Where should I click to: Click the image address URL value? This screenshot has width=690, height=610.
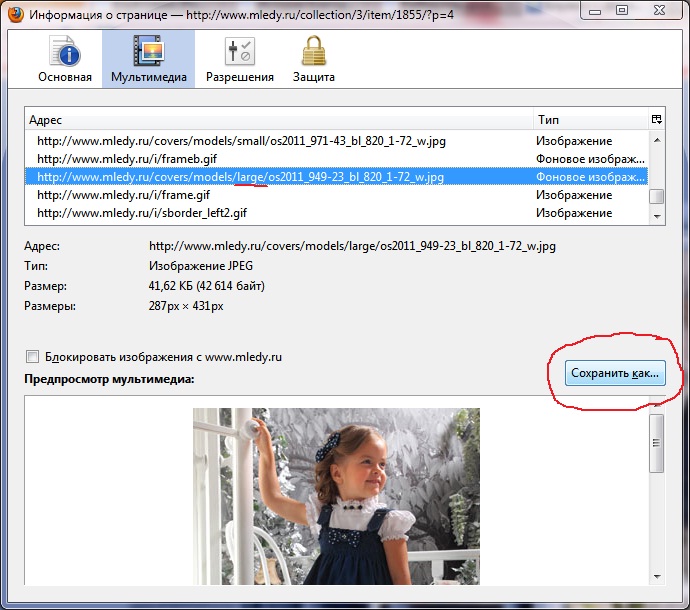click(x=352, y=246)
